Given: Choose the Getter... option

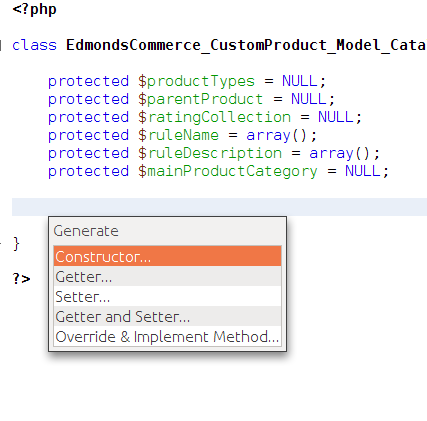Looking at the screenshot, I should click(x=167, y=276).
